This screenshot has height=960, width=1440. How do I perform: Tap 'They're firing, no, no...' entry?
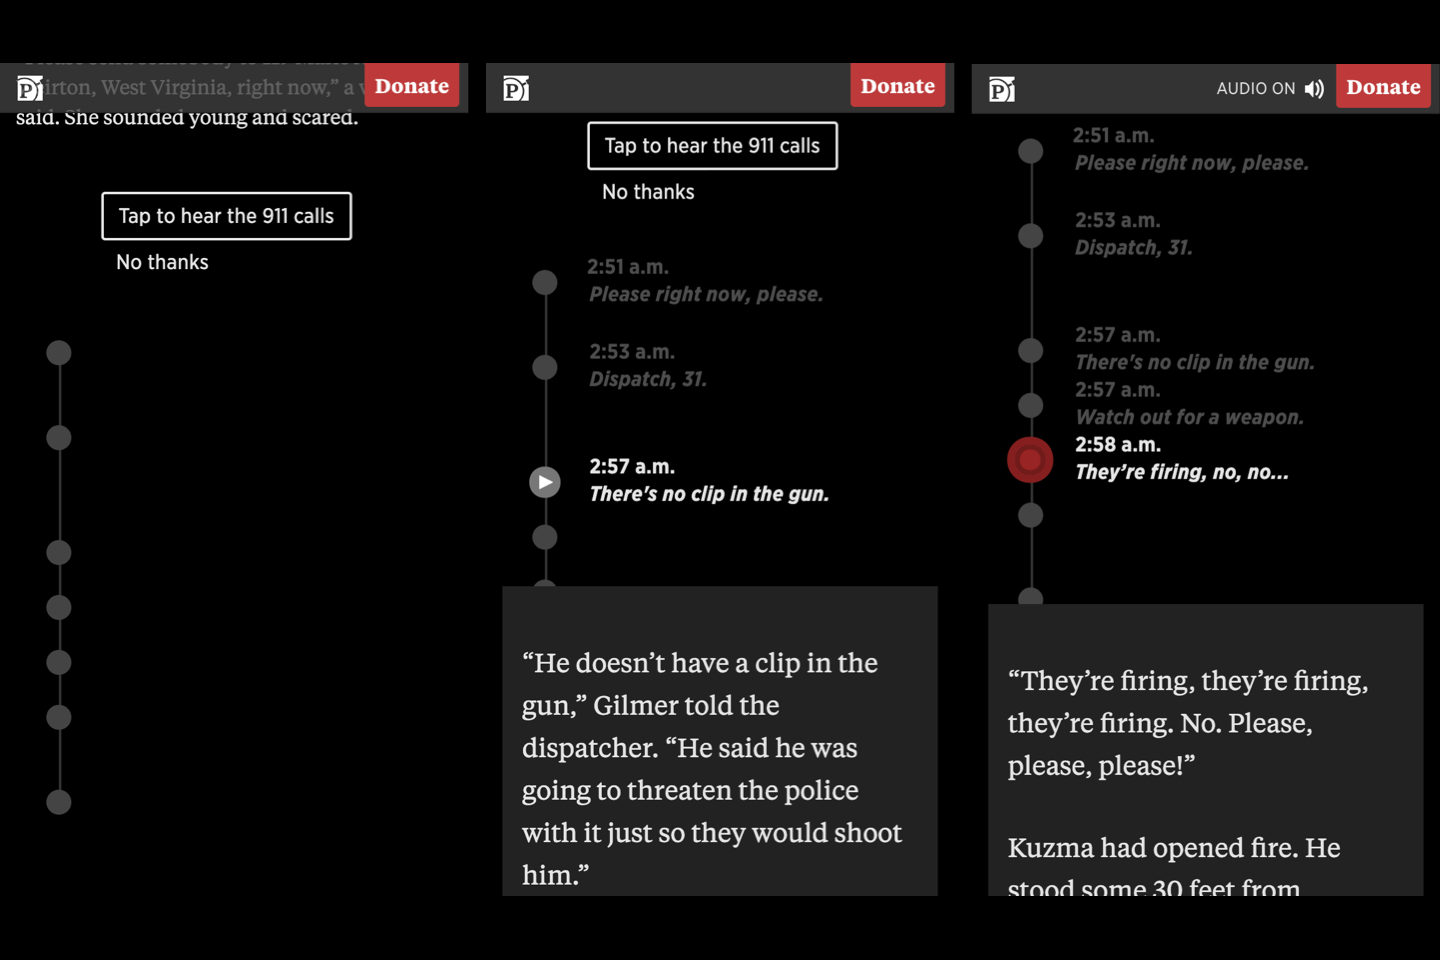(1182, 472)
